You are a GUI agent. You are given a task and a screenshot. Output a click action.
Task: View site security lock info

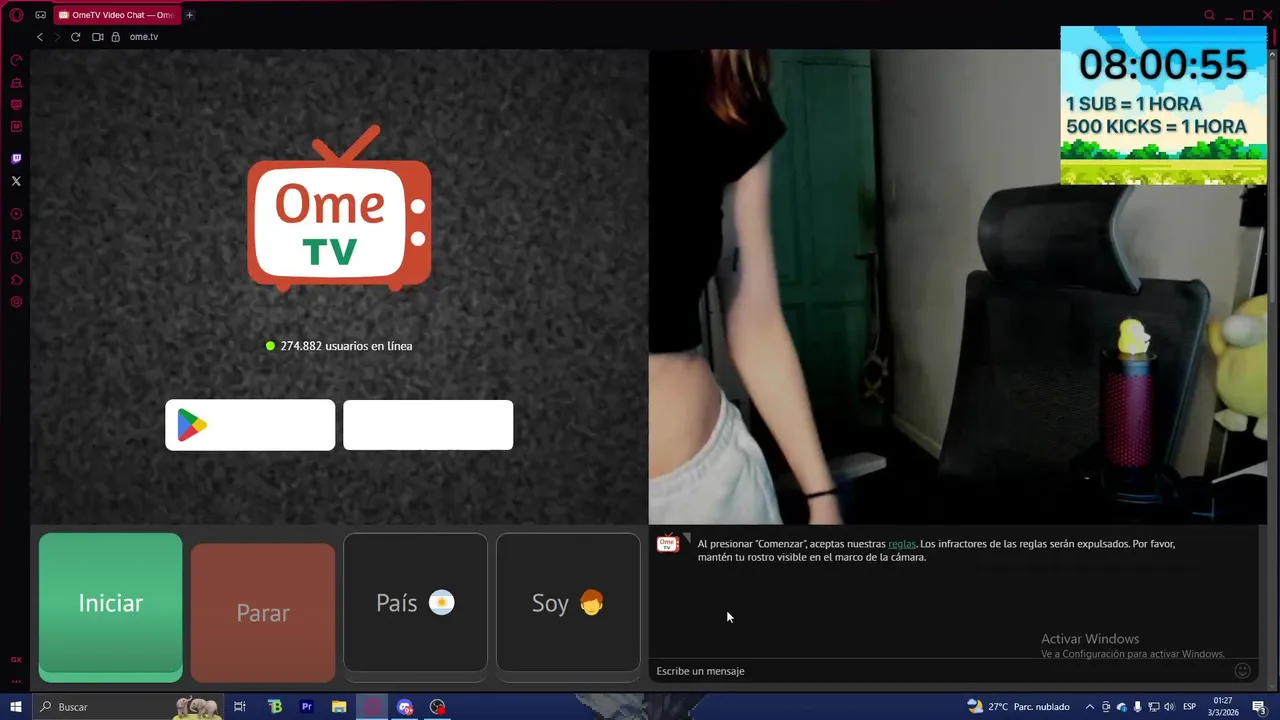click(x=115, y=37)
